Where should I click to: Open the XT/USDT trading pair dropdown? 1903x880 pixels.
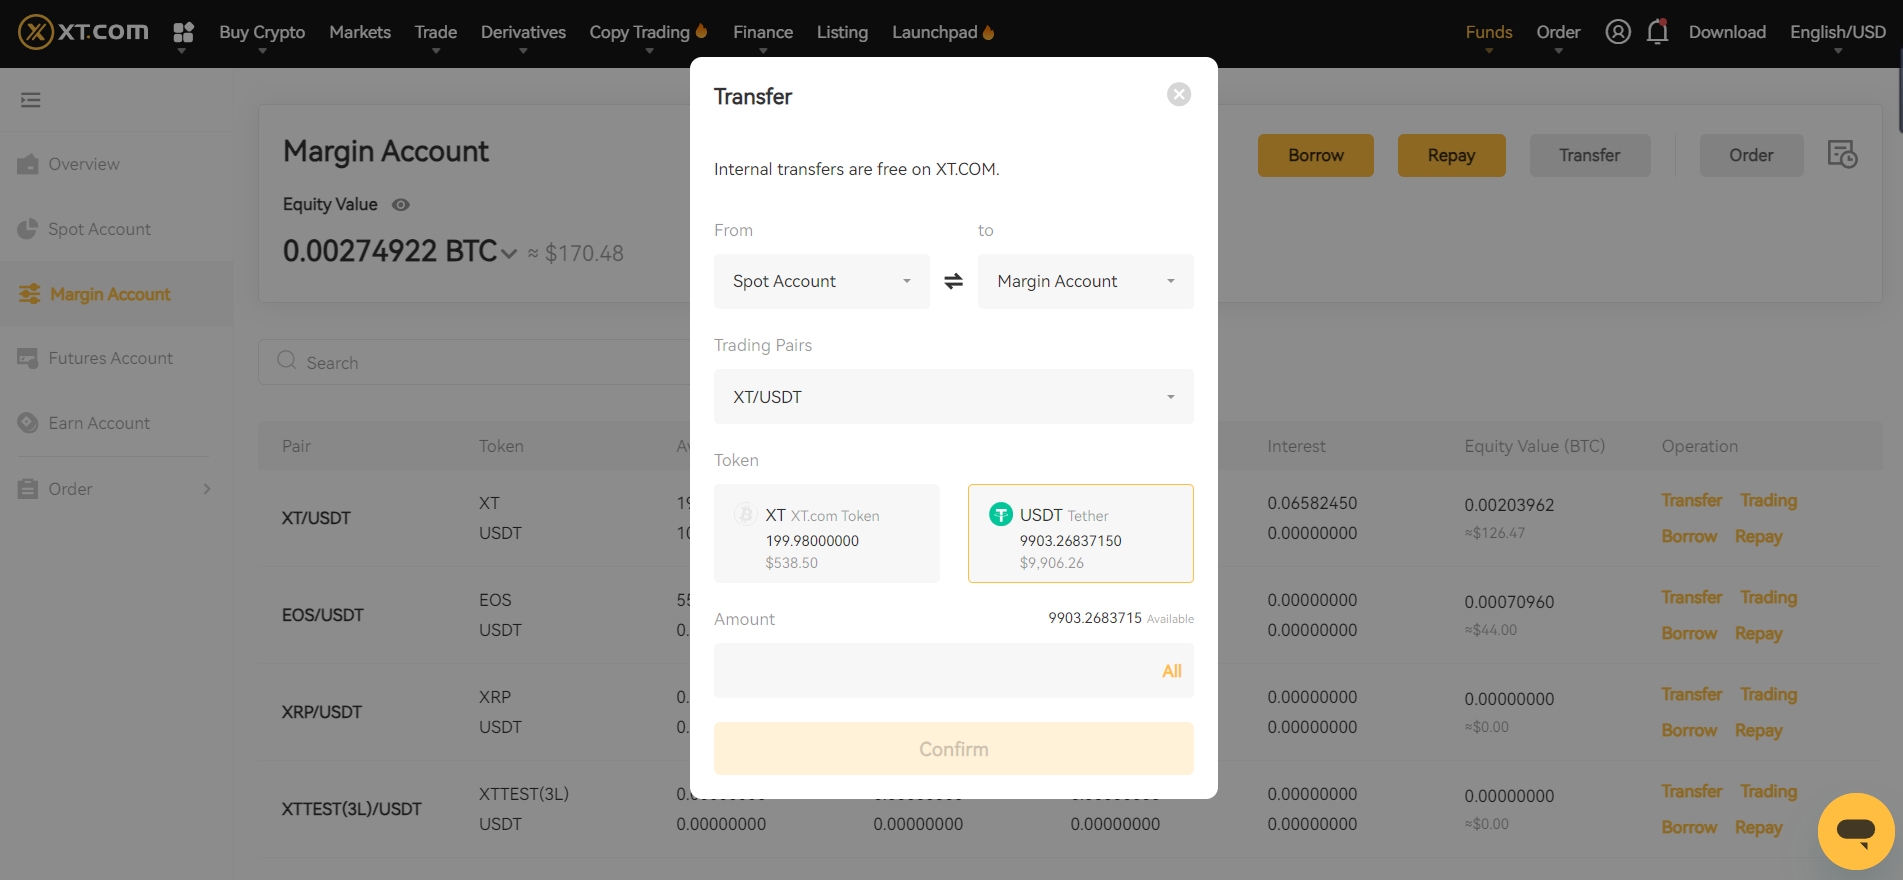tap(954, 397)
